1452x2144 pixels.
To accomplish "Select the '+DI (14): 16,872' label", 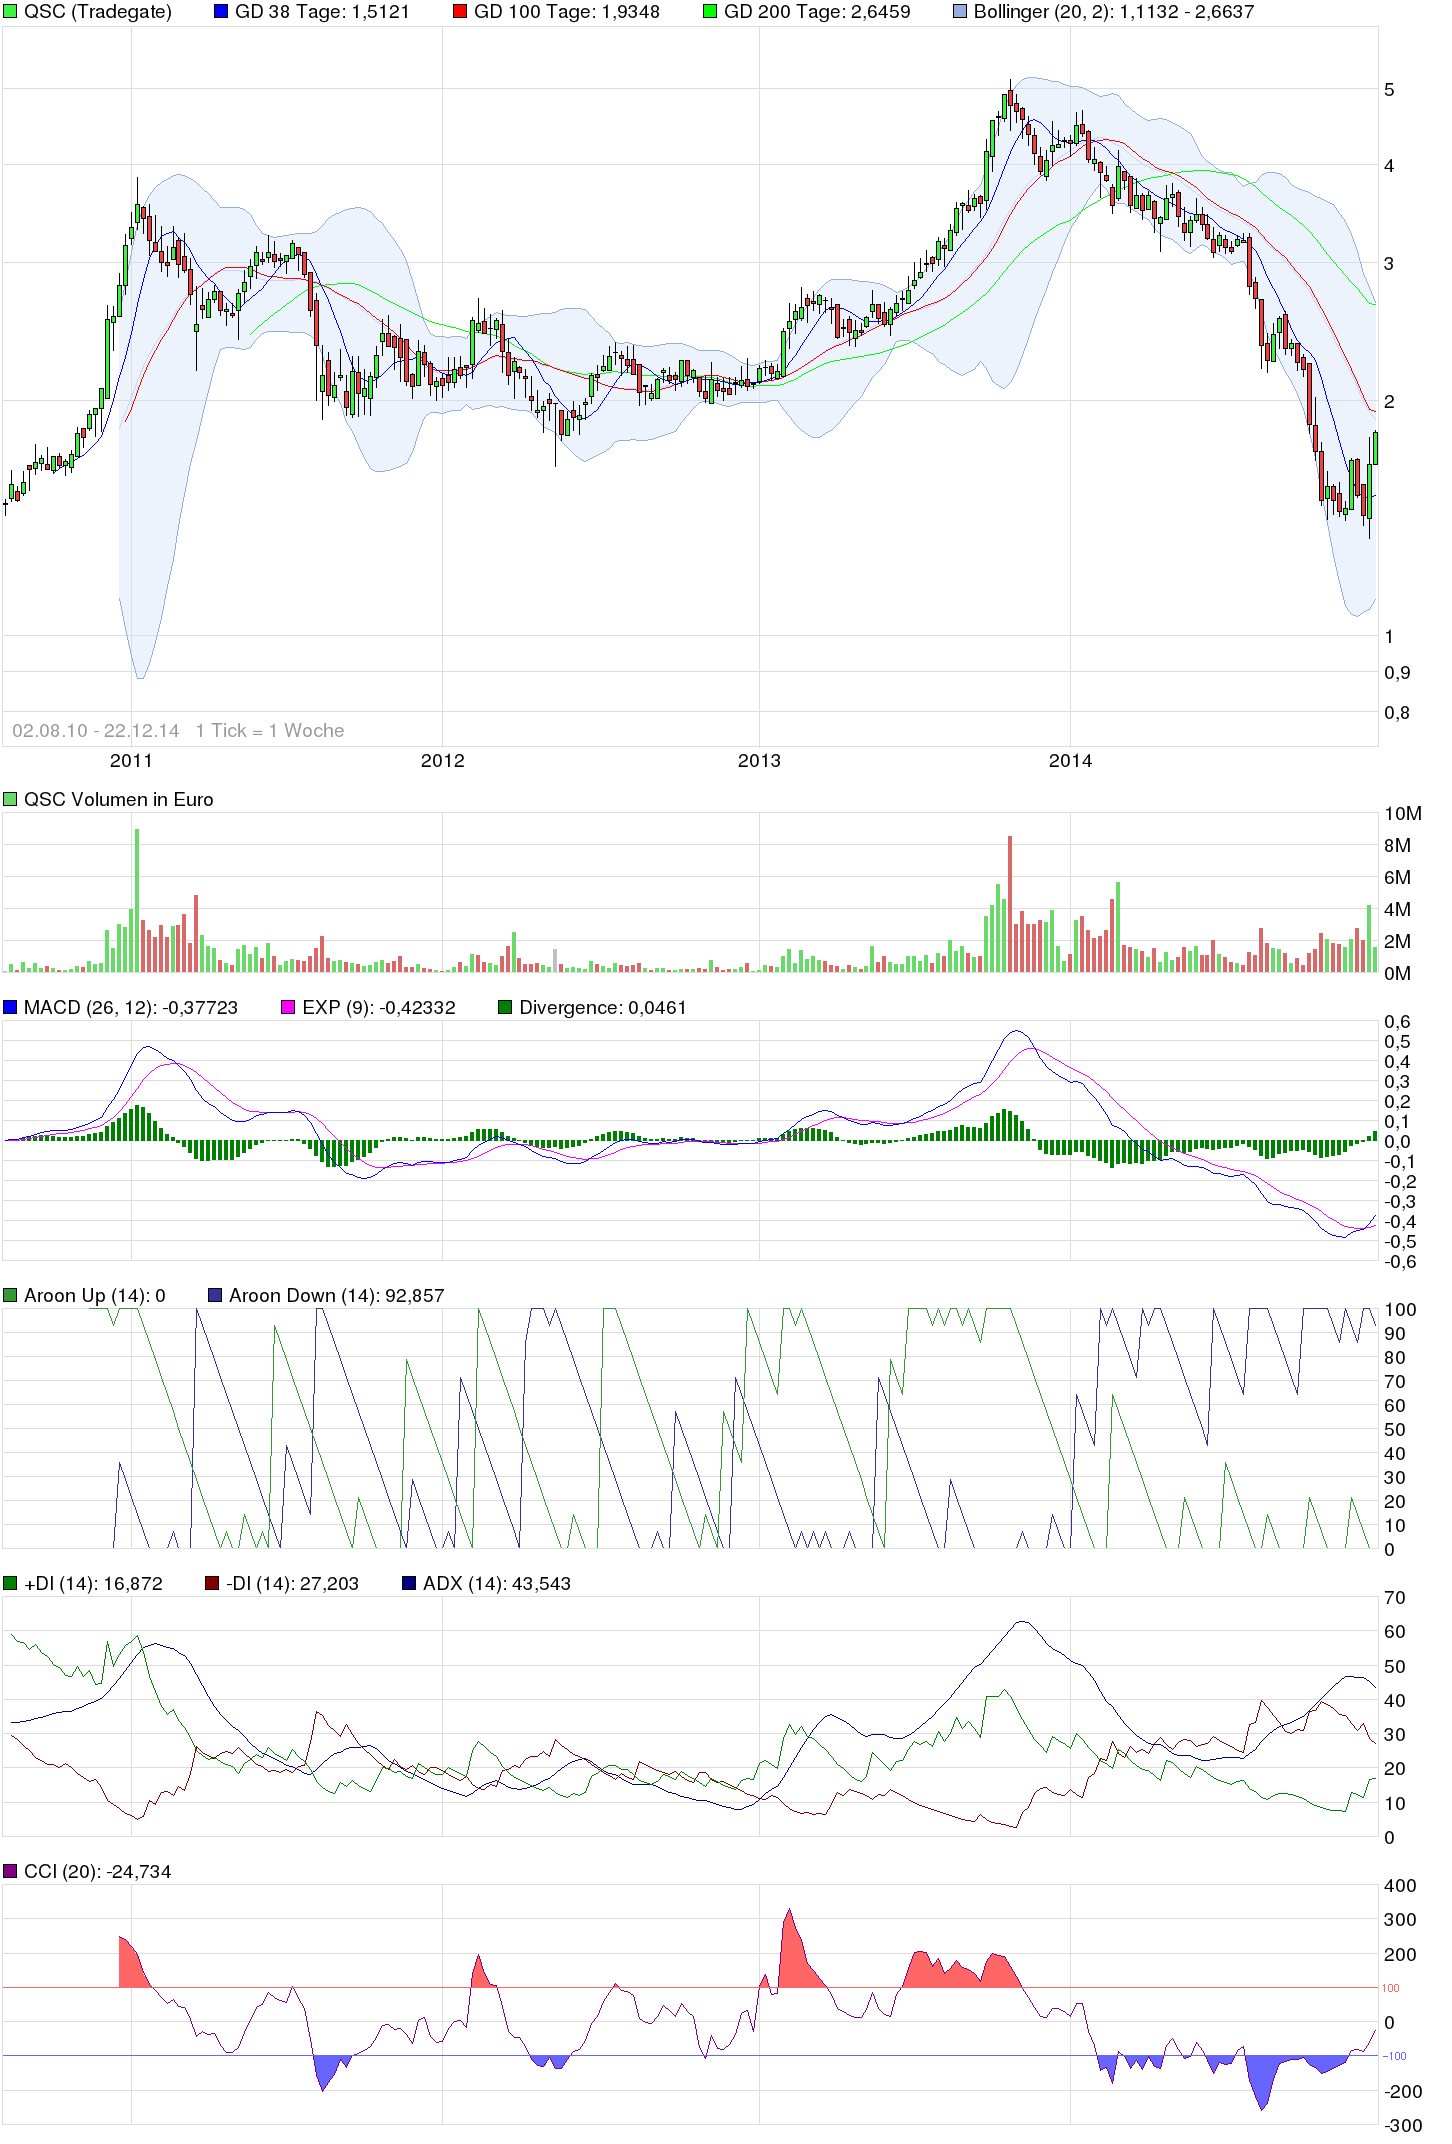I will (x=93, y=1583).
